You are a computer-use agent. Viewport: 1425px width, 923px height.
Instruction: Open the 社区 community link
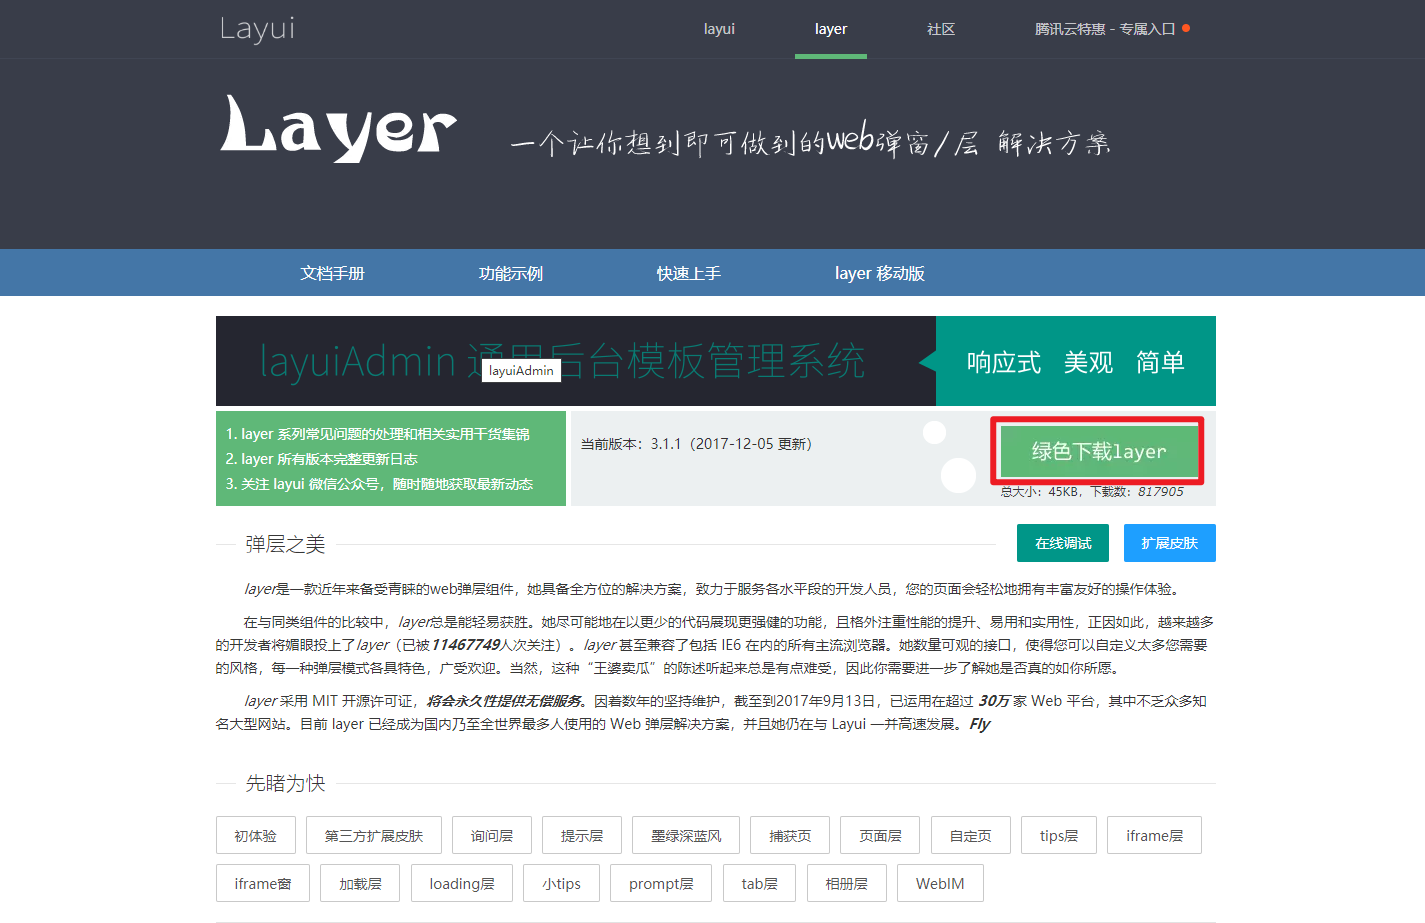(940, 29)
